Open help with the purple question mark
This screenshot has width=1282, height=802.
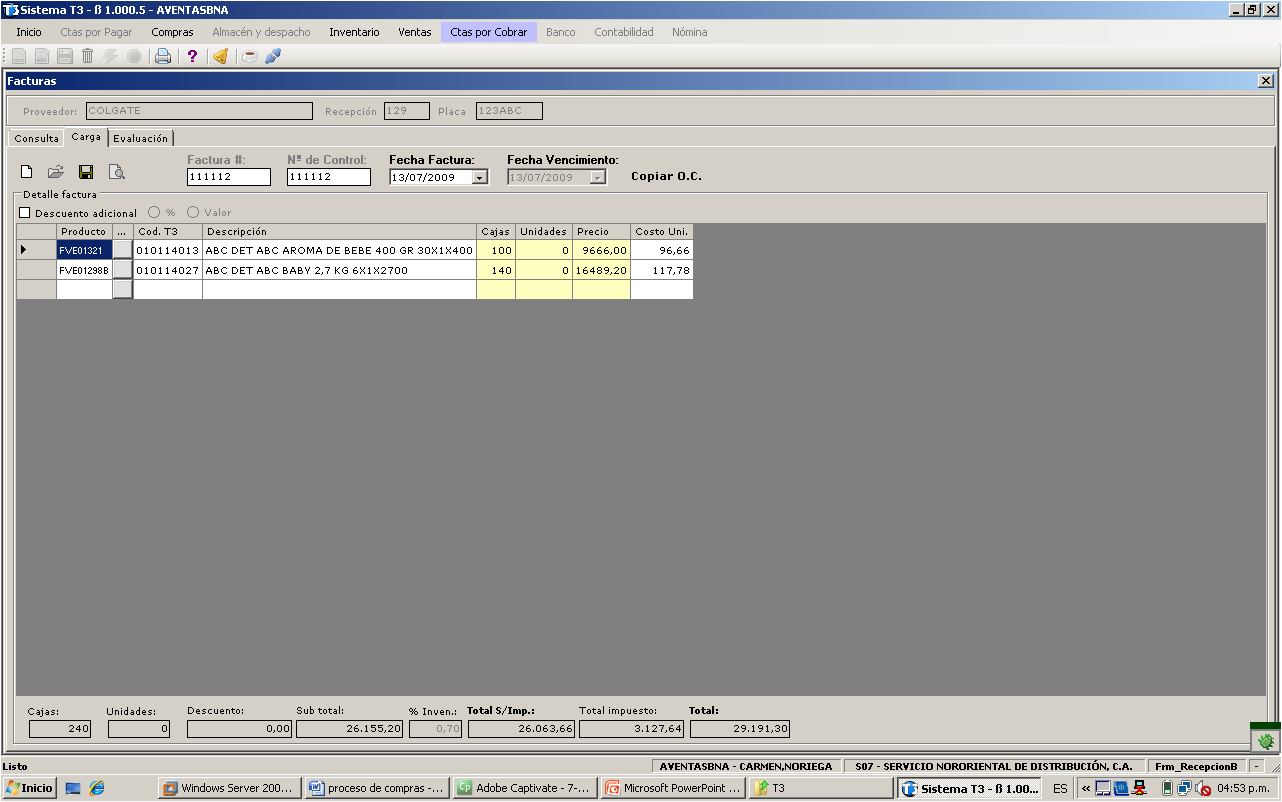coord(192,56)
